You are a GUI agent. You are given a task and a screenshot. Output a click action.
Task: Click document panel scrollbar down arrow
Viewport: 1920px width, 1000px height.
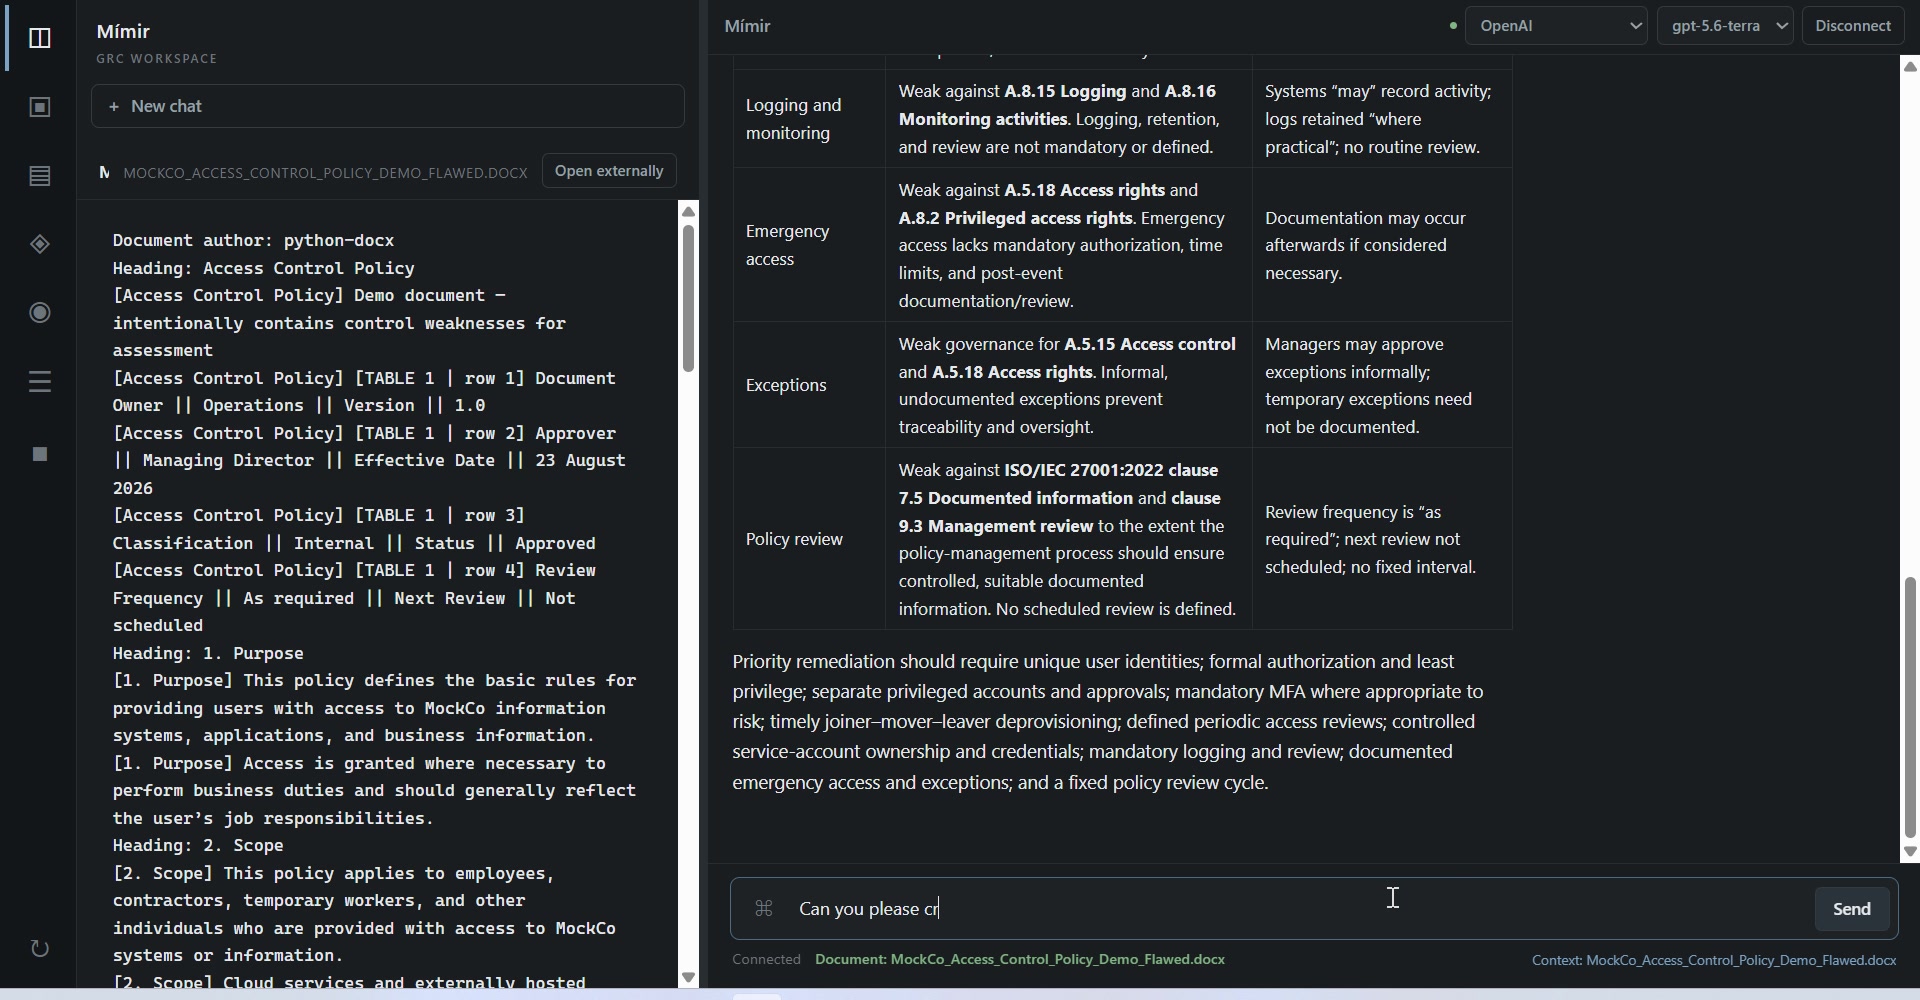(688, 977)
